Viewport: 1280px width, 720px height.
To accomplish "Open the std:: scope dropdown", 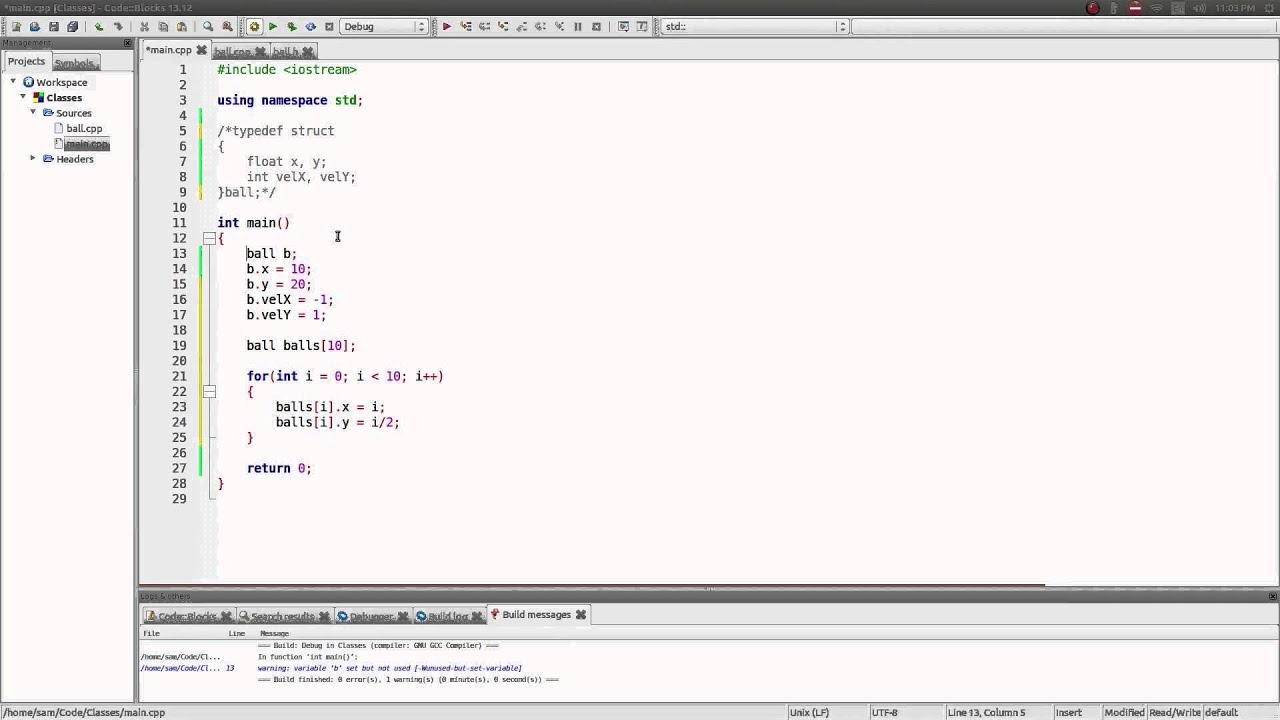I will [755, 27].
